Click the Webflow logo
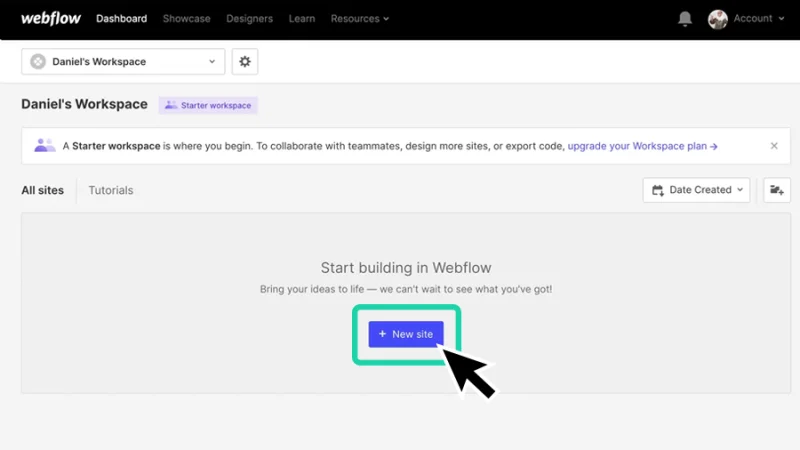Image resolution: width=800 pixels, height=450 pixels. click(x=51, y=18)
